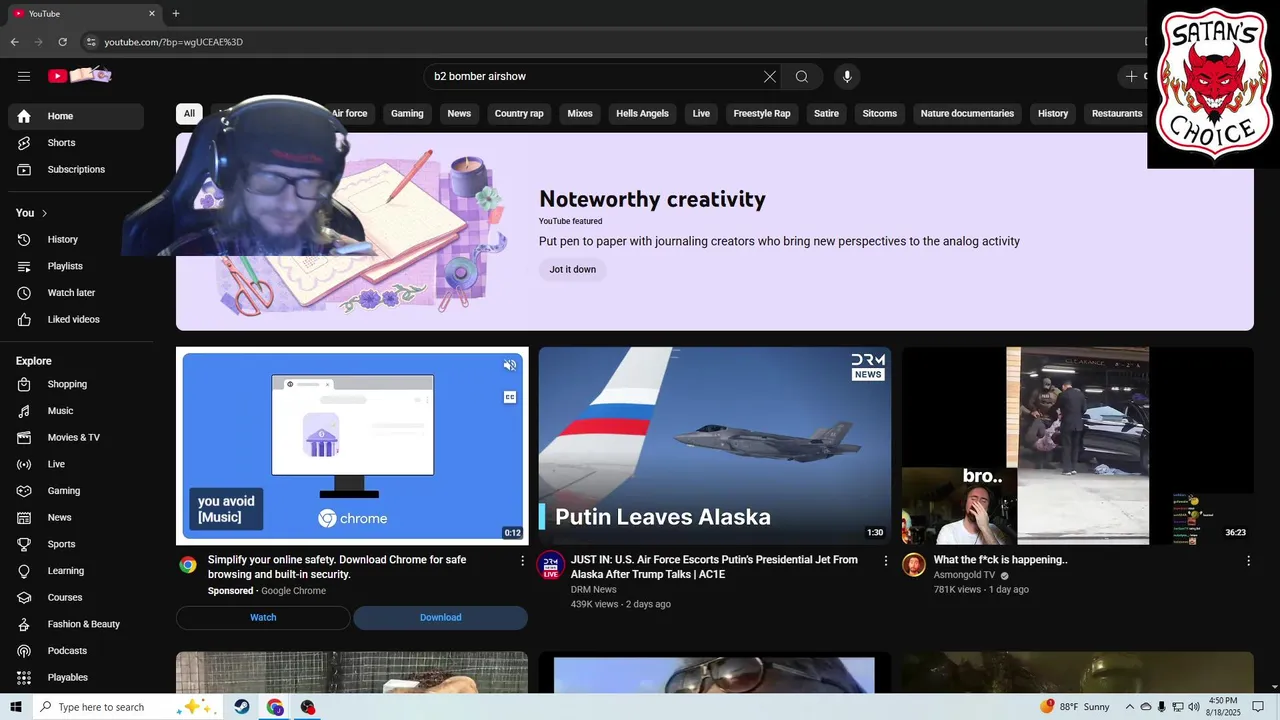Screen dimensions: 1280x720
Task: Open the Asmongold video thumbnail
Action: [x=1077, y=446]
